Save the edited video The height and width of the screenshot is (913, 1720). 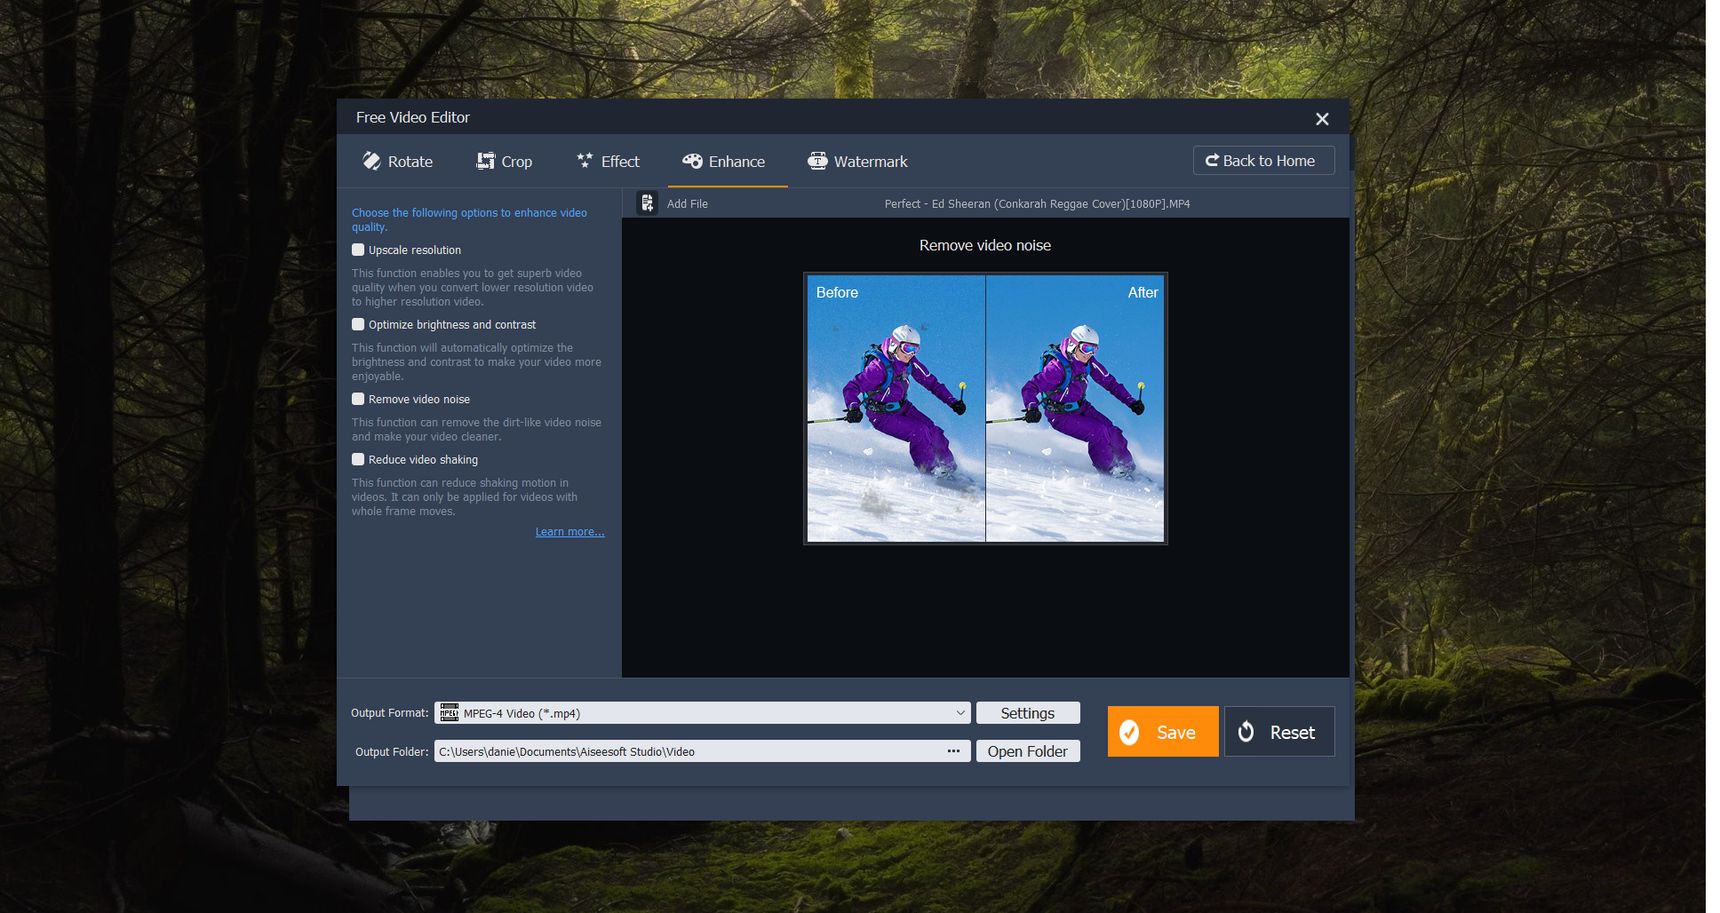(x=1163, y=732)
